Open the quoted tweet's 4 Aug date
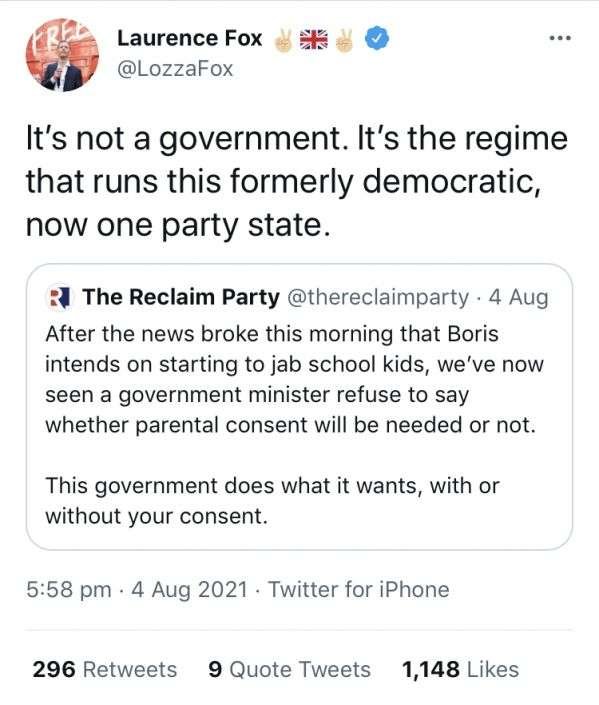 [519, 297]
